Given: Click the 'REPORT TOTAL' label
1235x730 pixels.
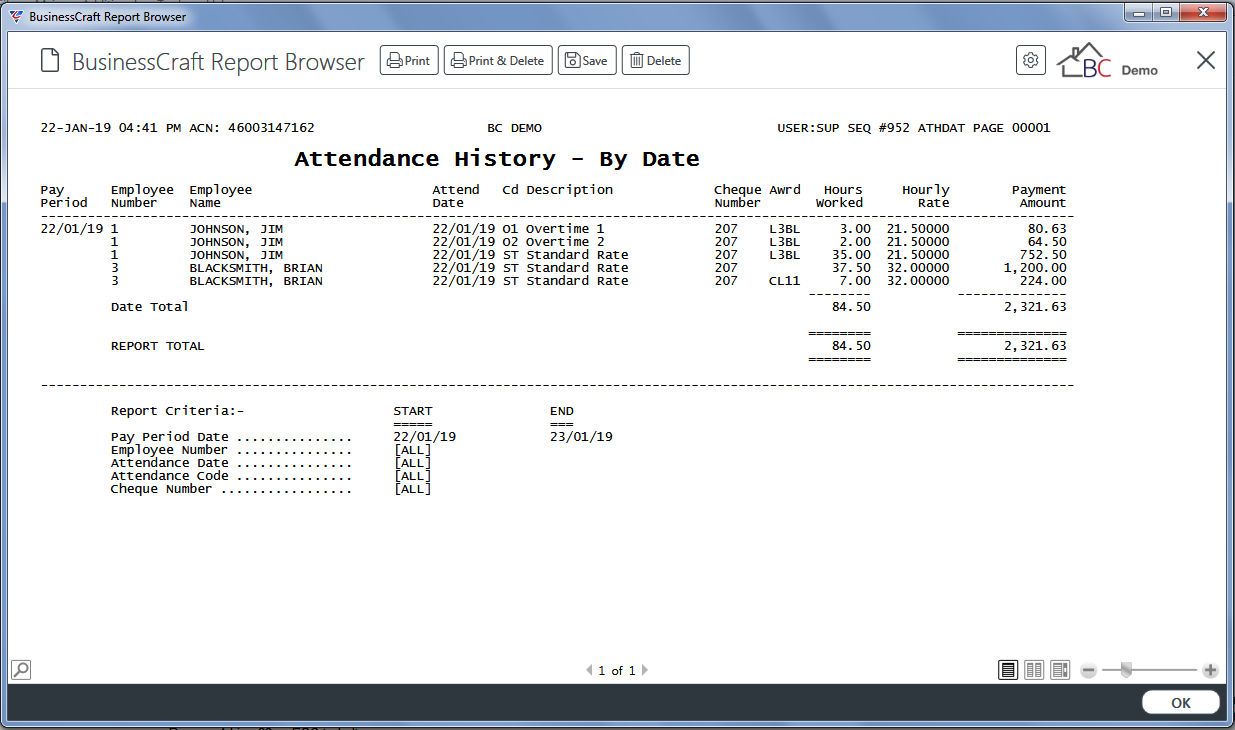Looking at the screenshot, I should pos(157,346).
